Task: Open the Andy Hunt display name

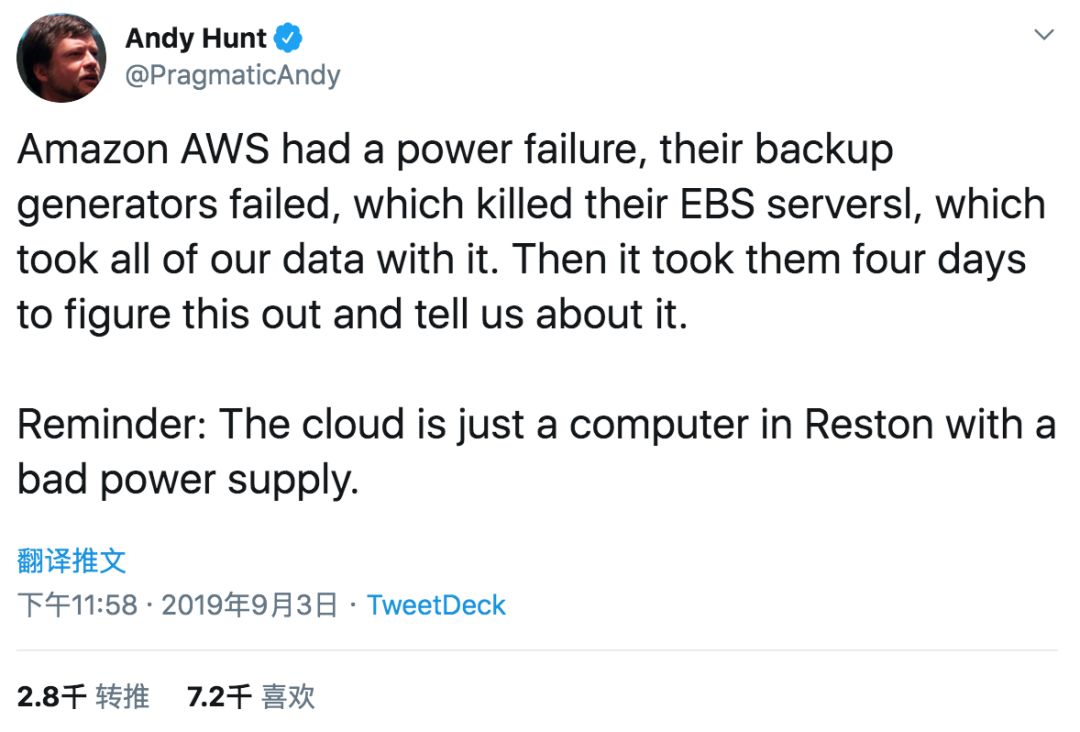Action: click(196, 38)
